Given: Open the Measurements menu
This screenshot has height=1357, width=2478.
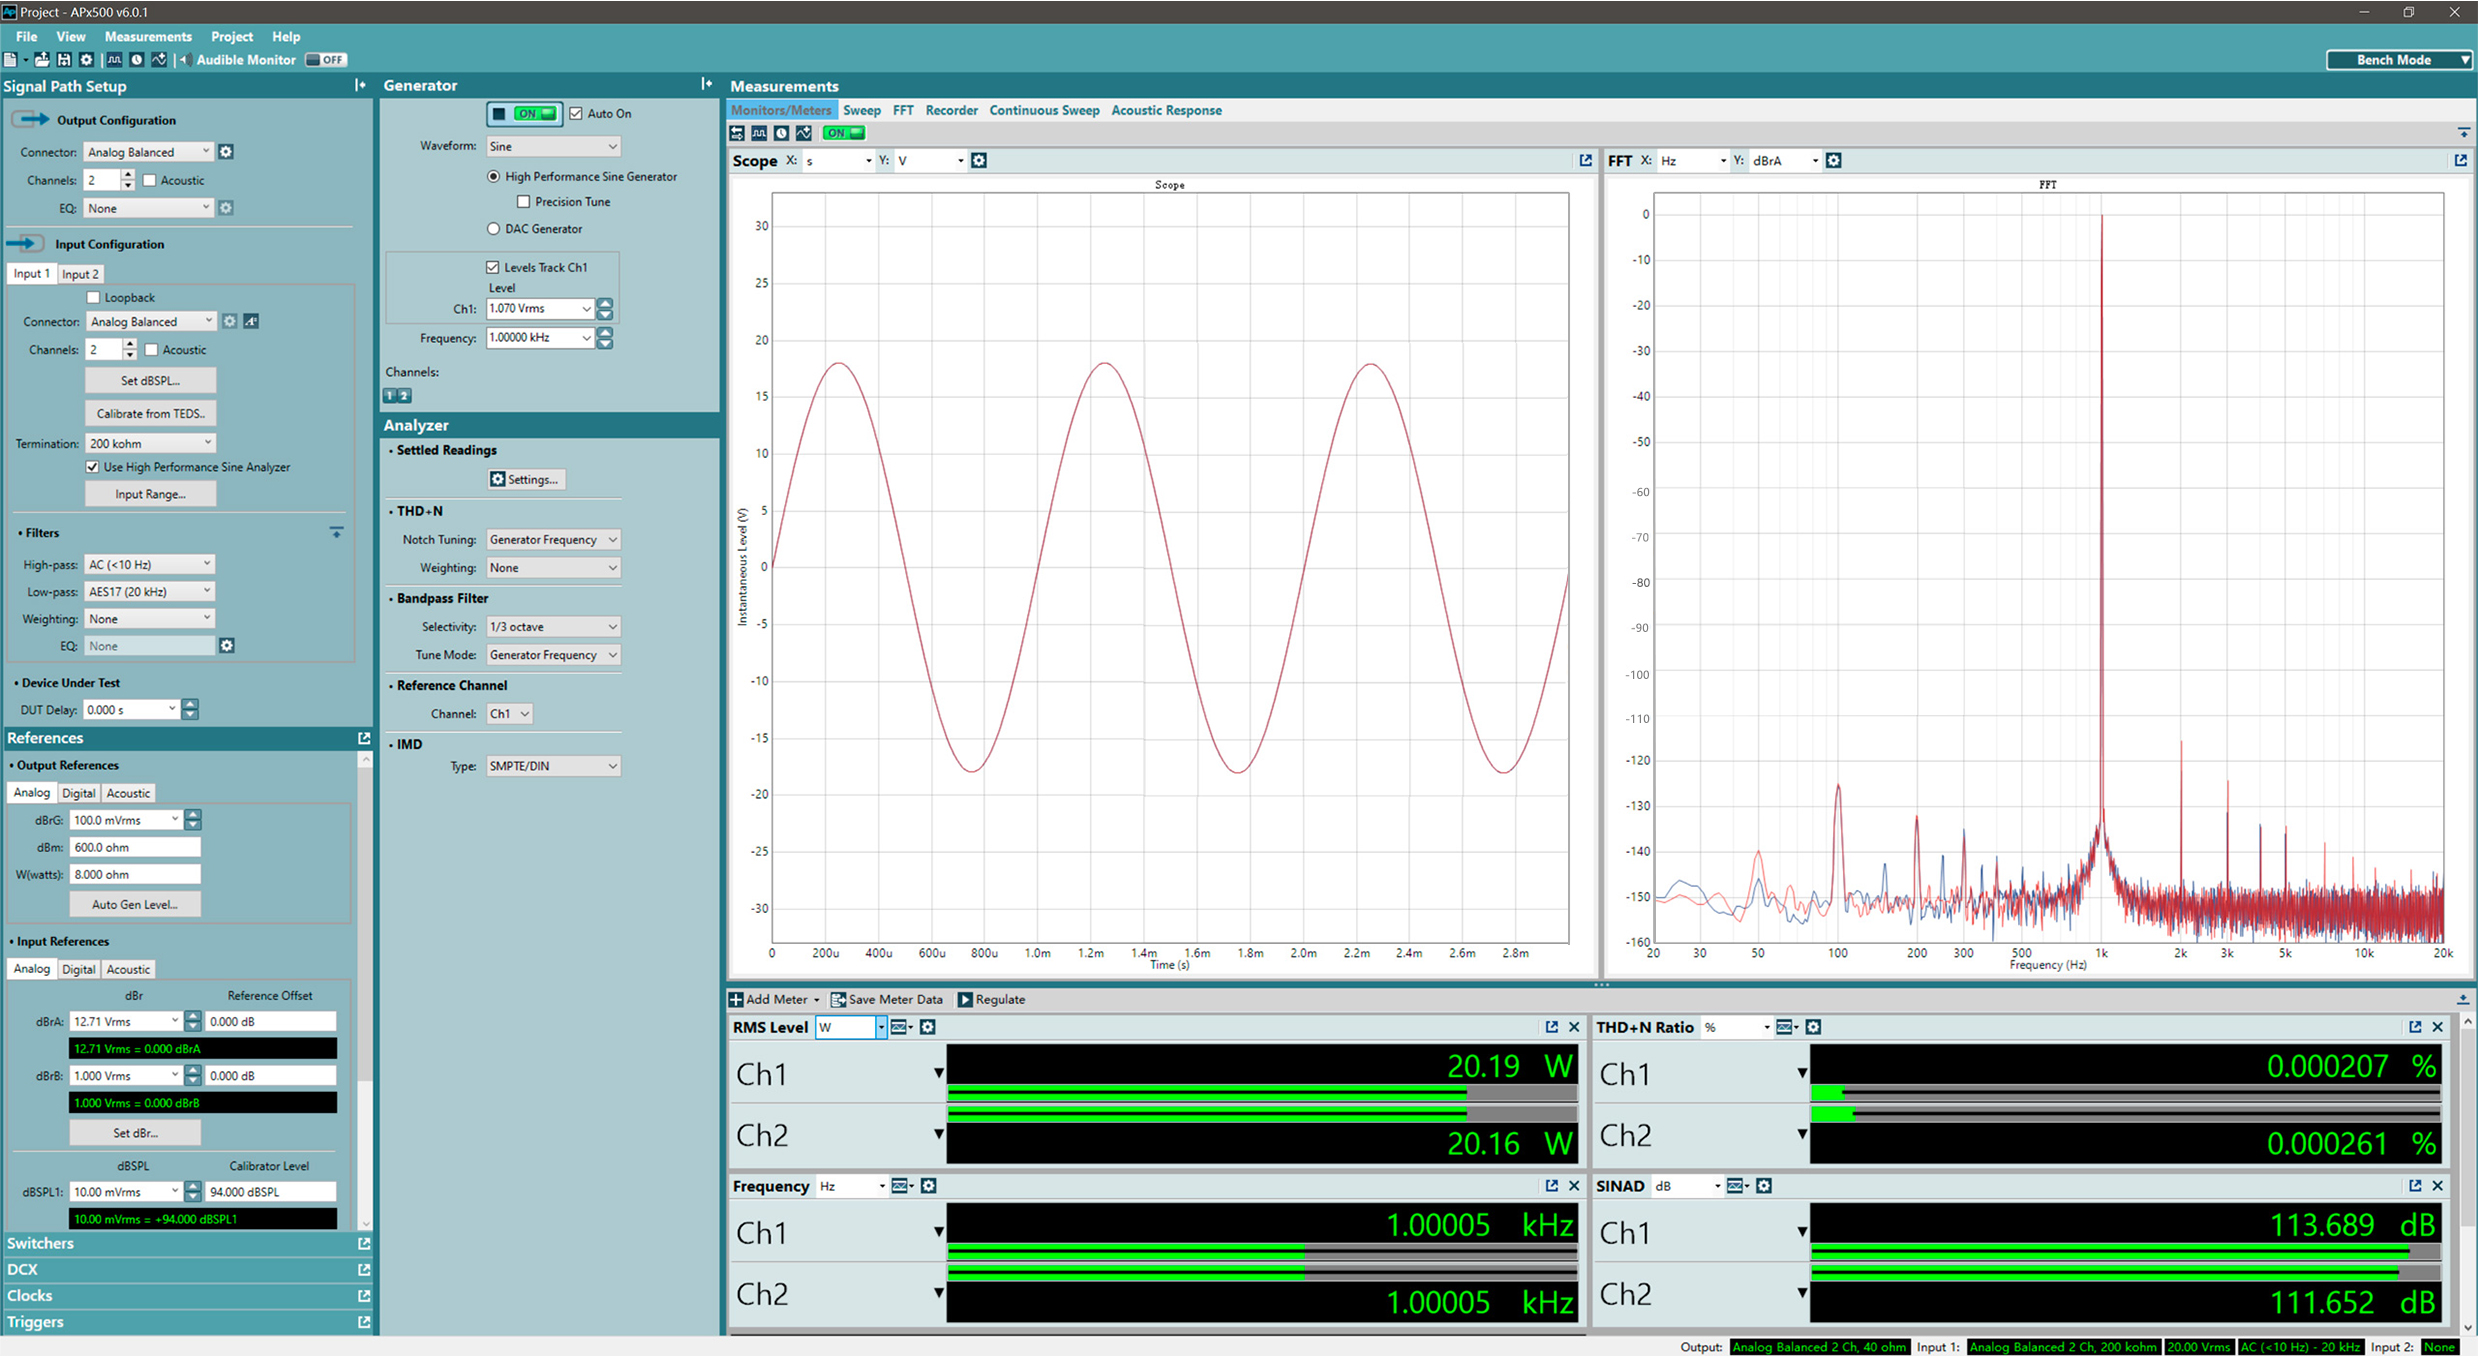Looking at the screenshot, I should pyautogui.click(x=147, y=37).
